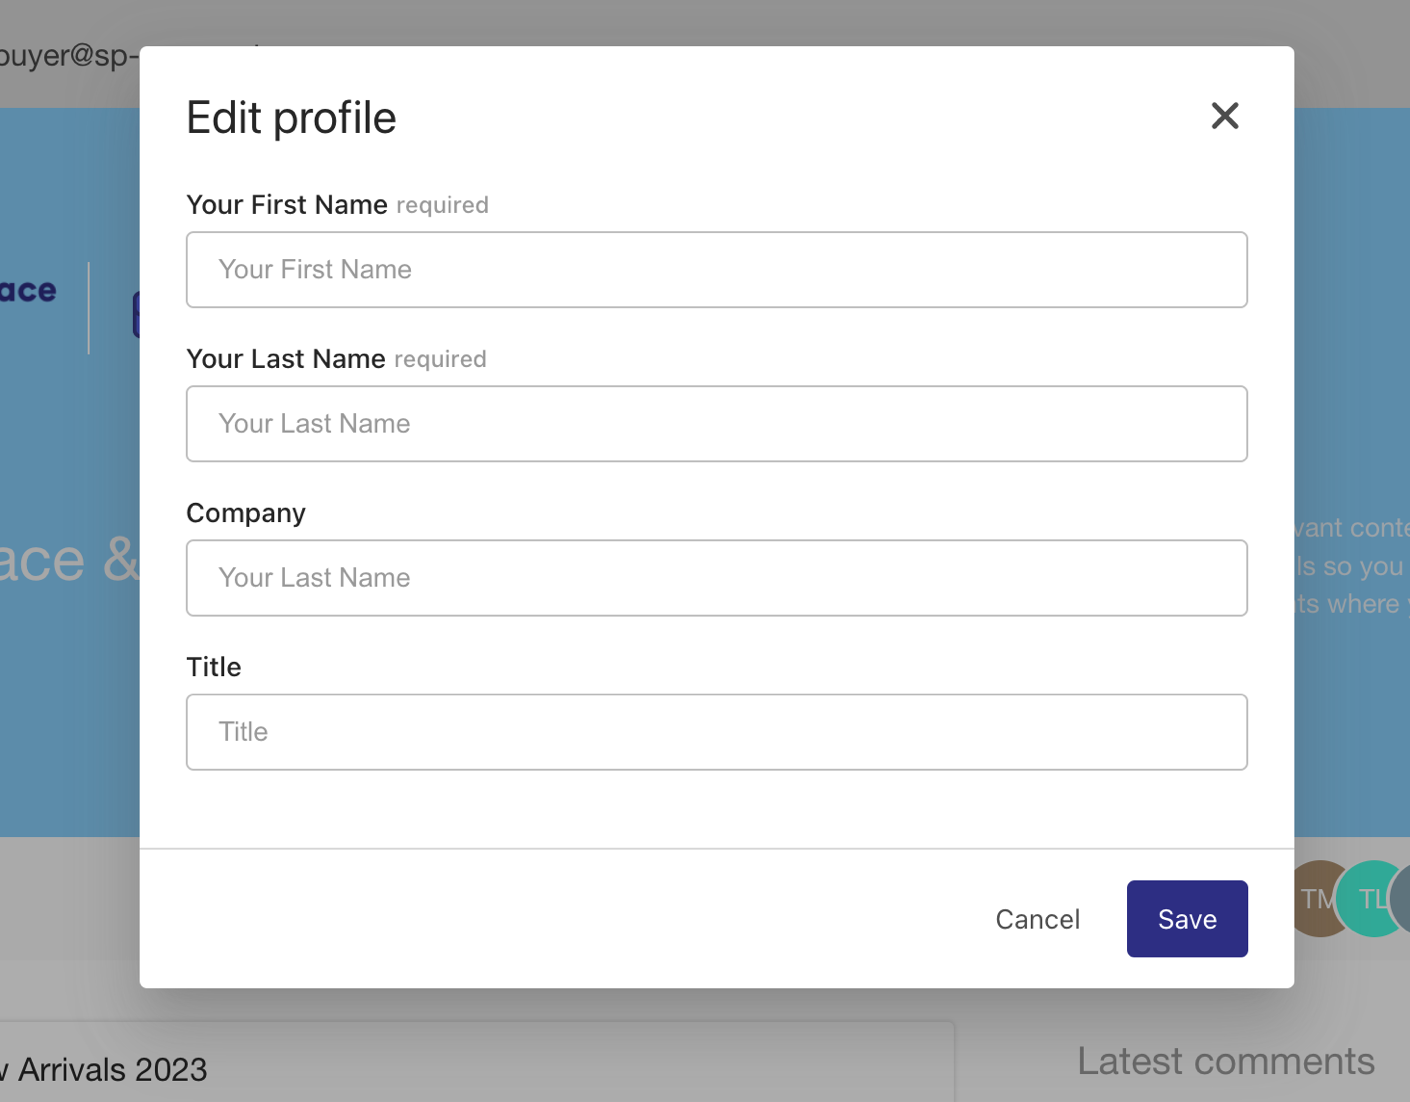Viewport: 1410px width, 1102px height.
Task: Click inside the Title input field
Action: coord(716,731)
